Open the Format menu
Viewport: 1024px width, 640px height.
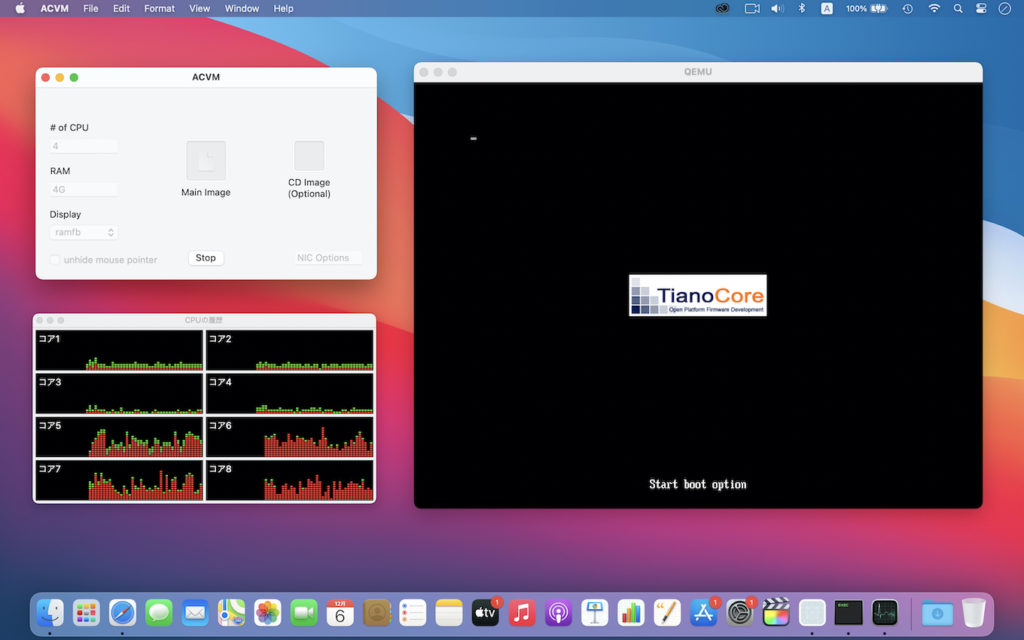point(159,8)
